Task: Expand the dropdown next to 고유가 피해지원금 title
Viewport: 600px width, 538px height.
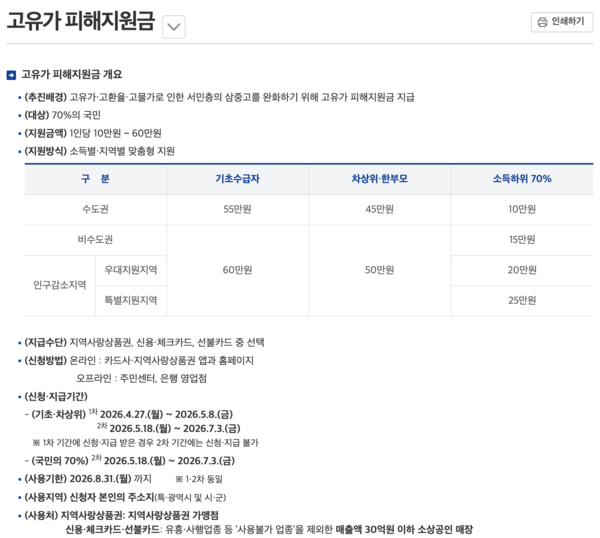Action: tap(174, 27)
